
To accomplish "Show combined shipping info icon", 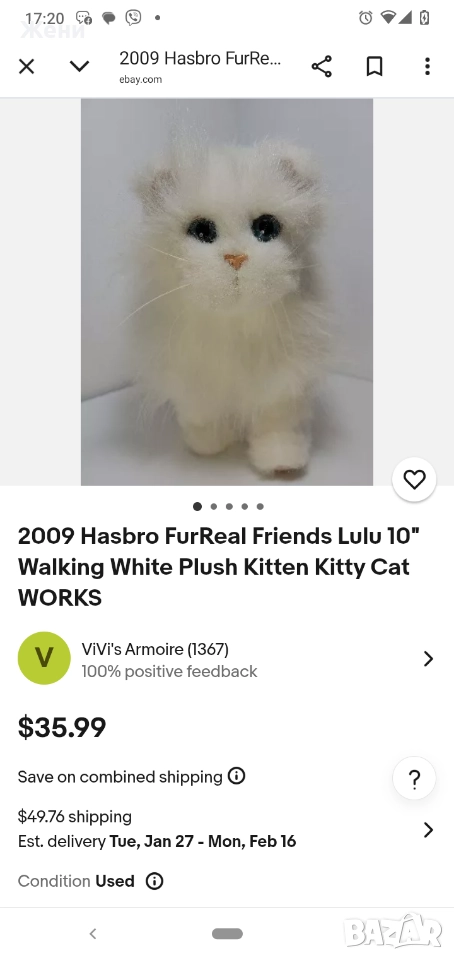I will click(236, 776).
